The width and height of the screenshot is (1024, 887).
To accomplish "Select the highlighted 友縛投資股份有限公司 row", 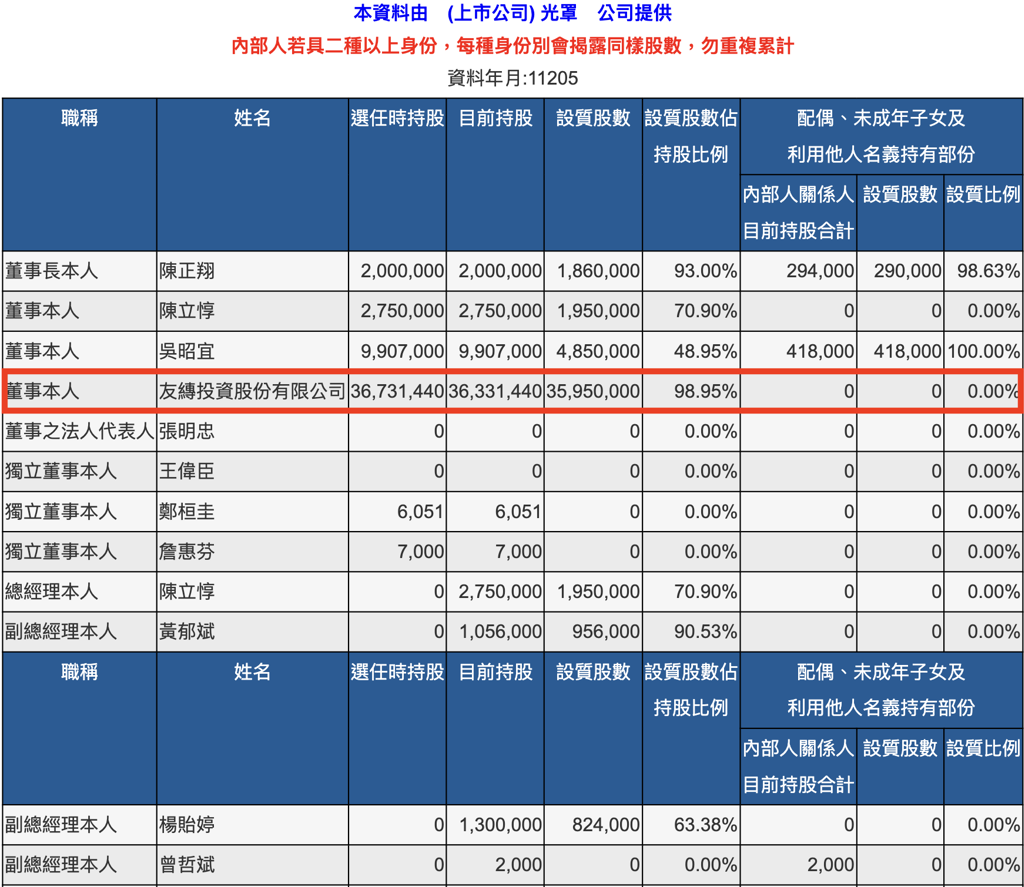I will point(250,392).
